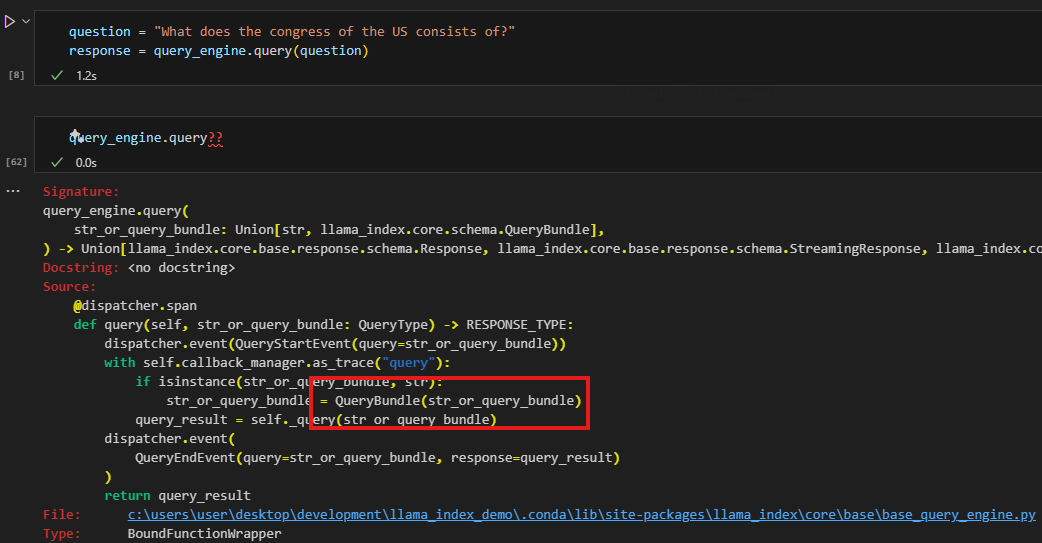Viewport: 1042px width, 543px height.
Task: Click the response = query_engine.query(question) line
Action: [218, 51]
